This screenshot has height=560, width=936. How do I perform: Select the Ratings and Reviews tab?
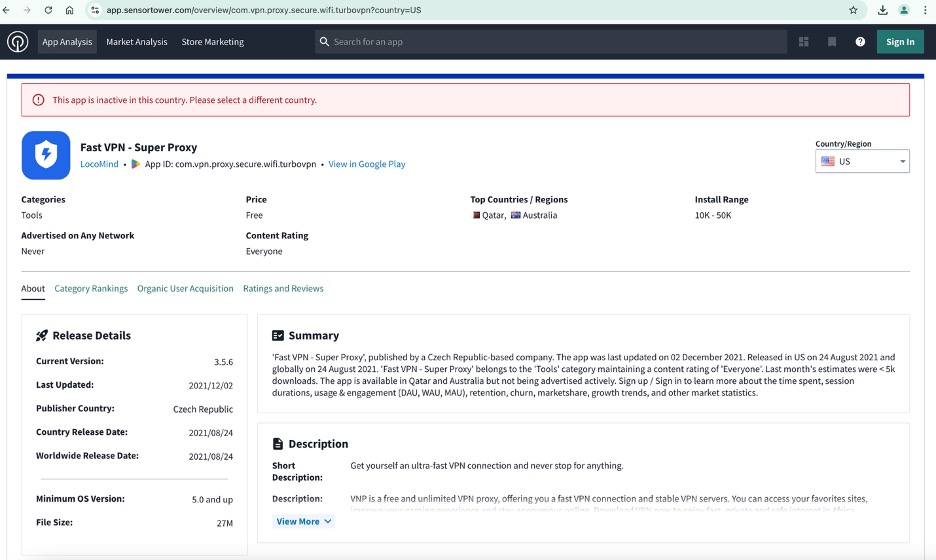[283, 289]
